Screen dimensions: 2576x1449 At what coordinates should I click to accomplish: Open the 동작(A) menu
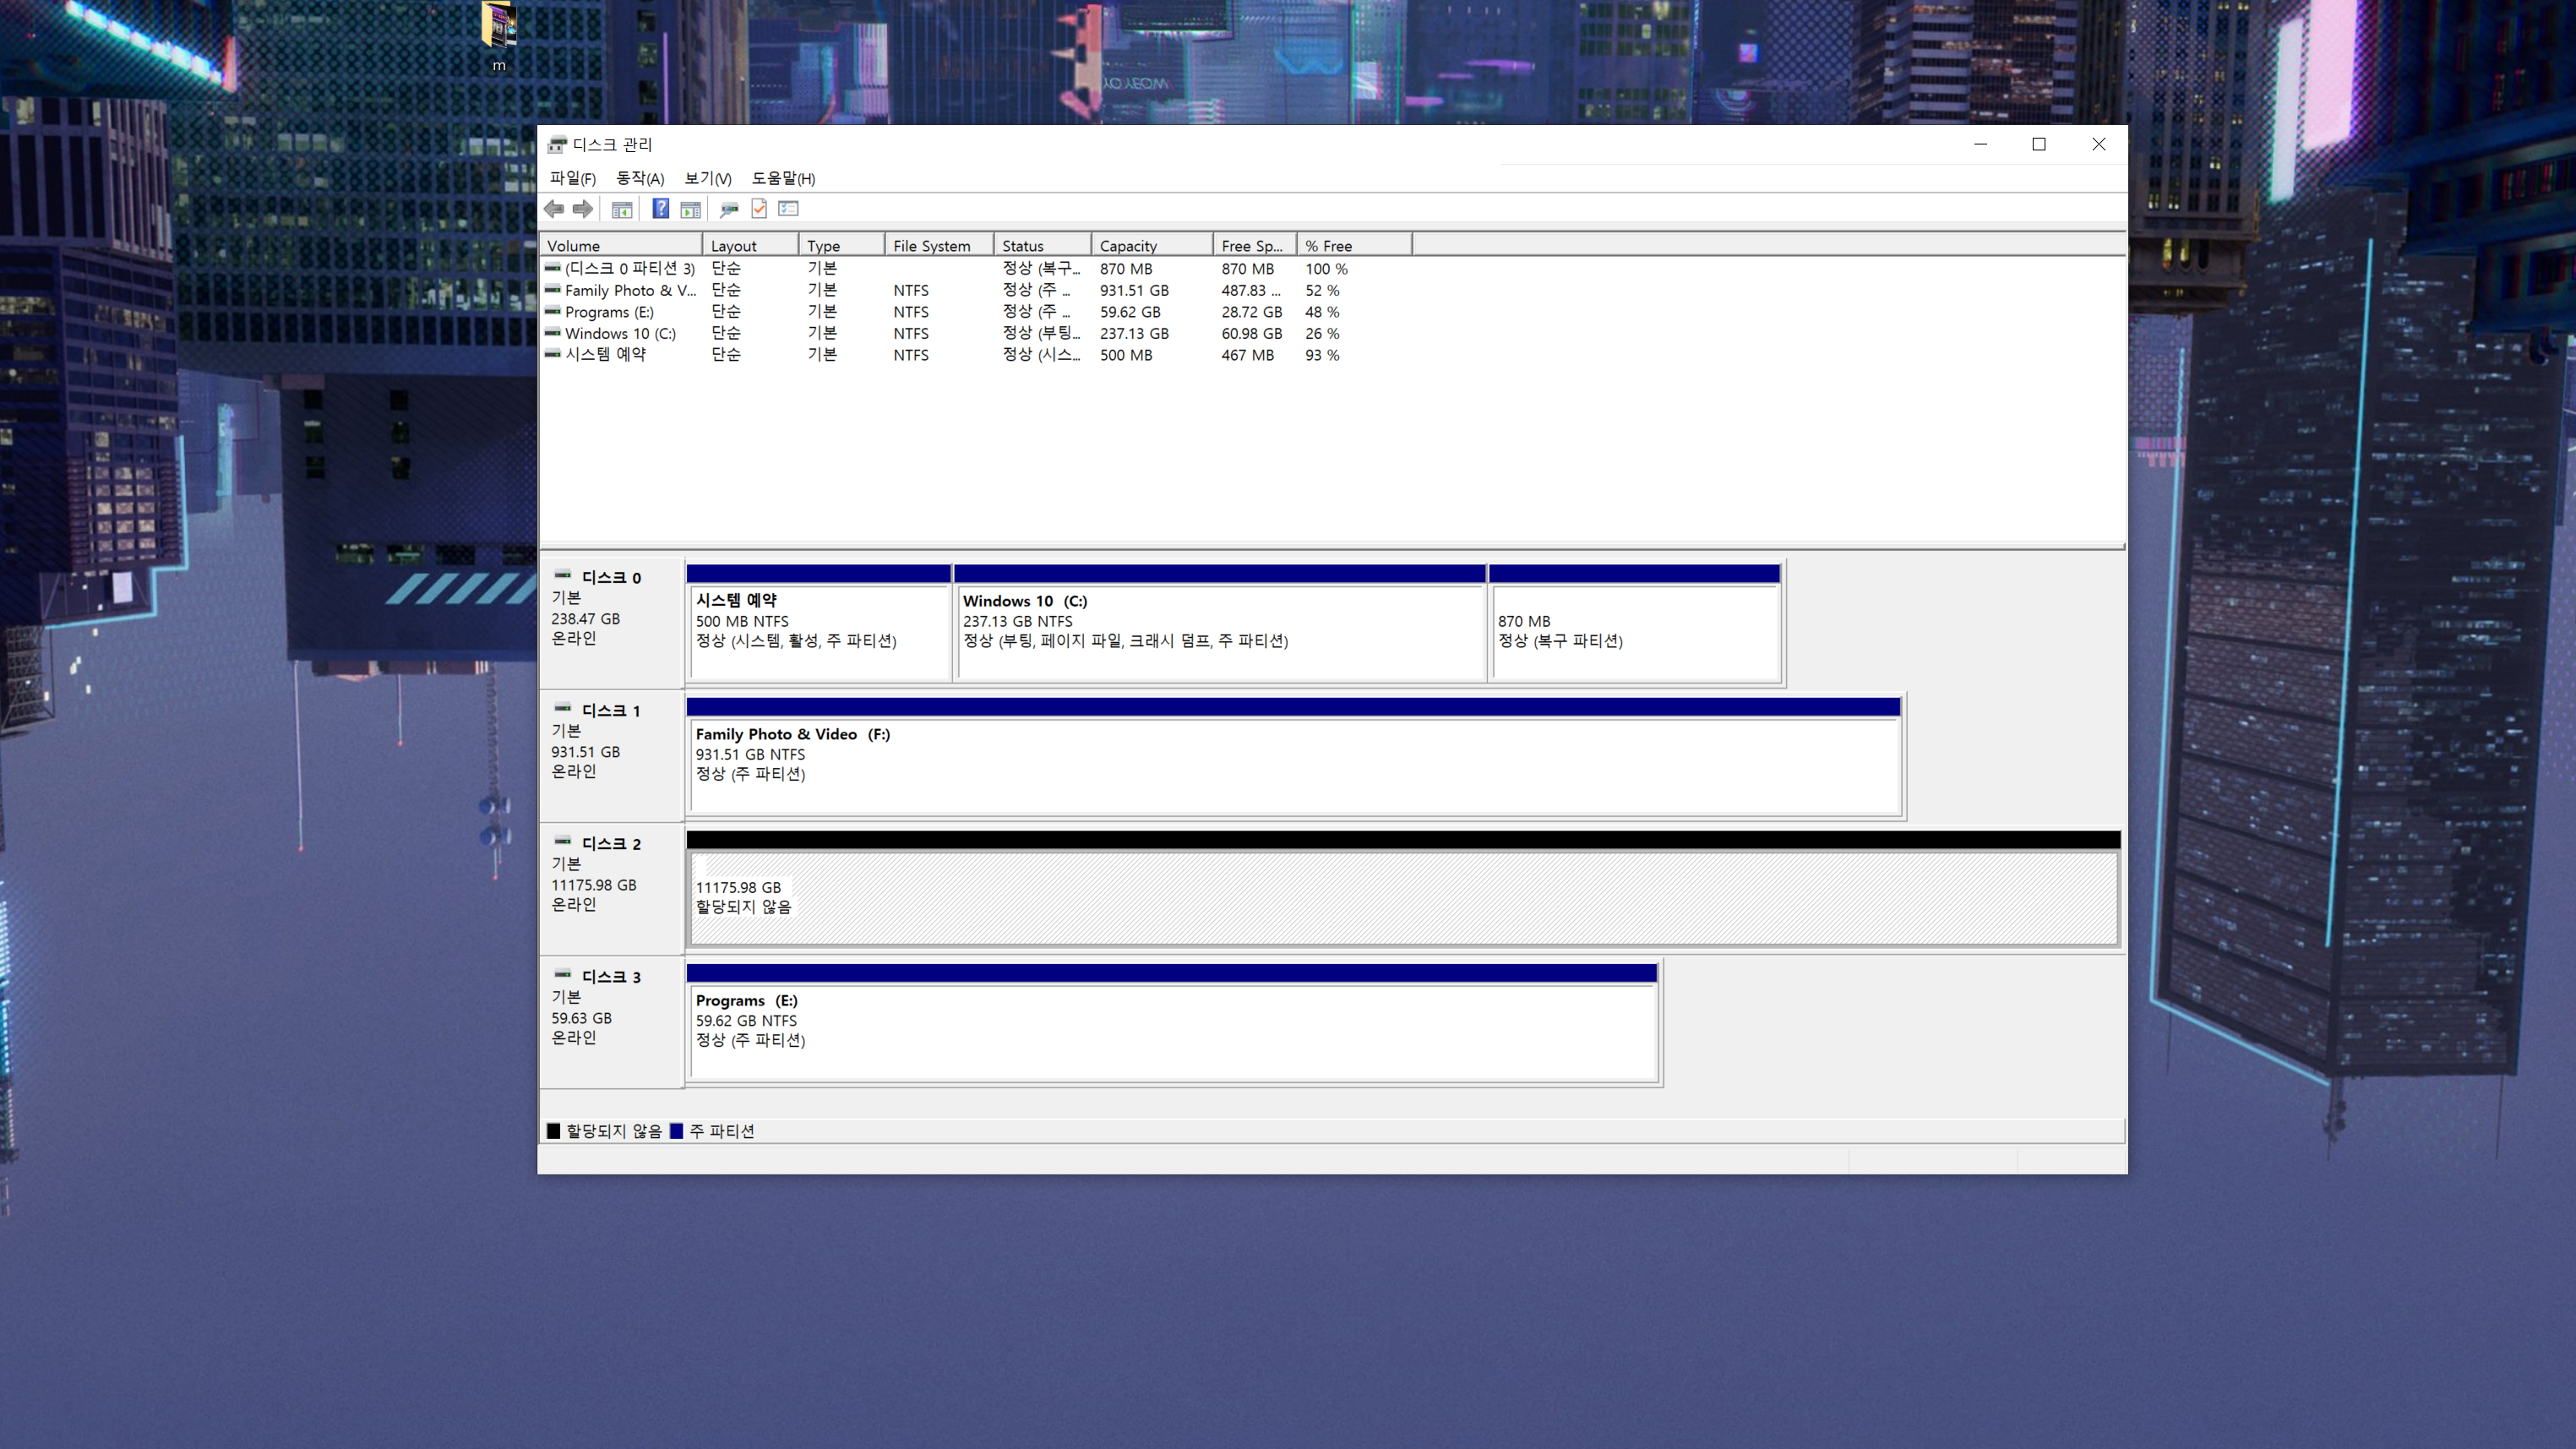point(640,178)
